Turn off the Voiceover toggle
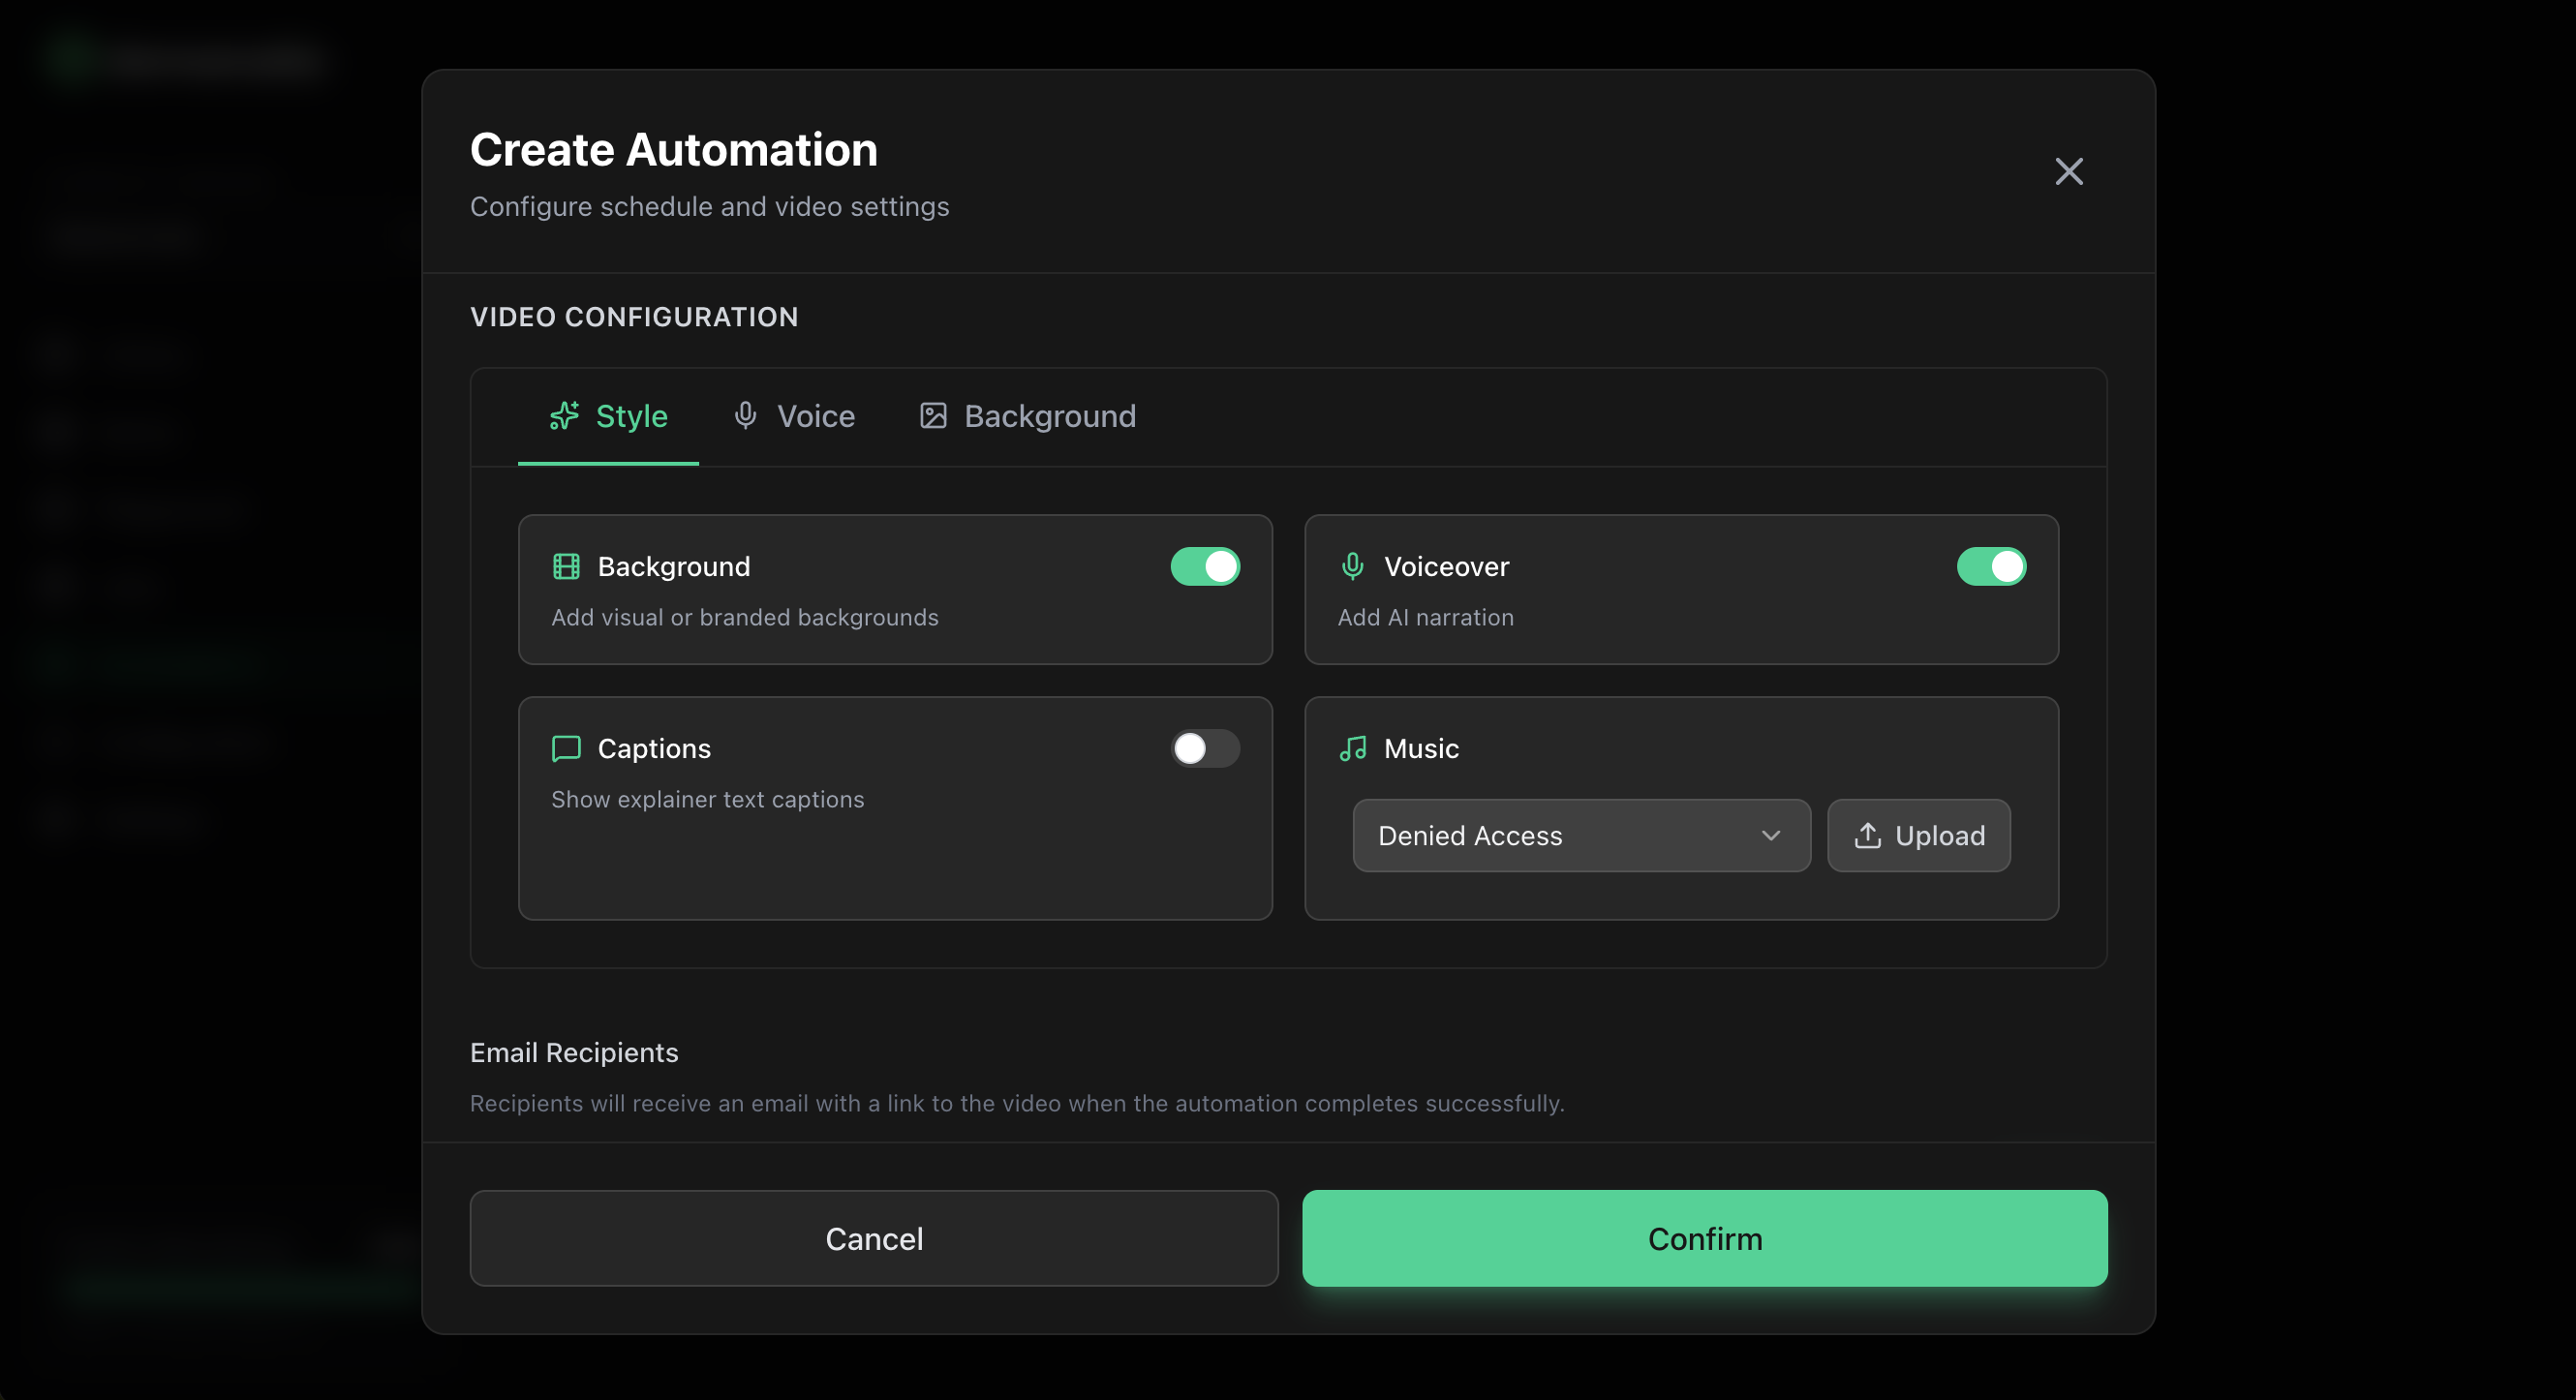The height and width of the screenshot is (1400, 2576). [x=1990, y=567]
